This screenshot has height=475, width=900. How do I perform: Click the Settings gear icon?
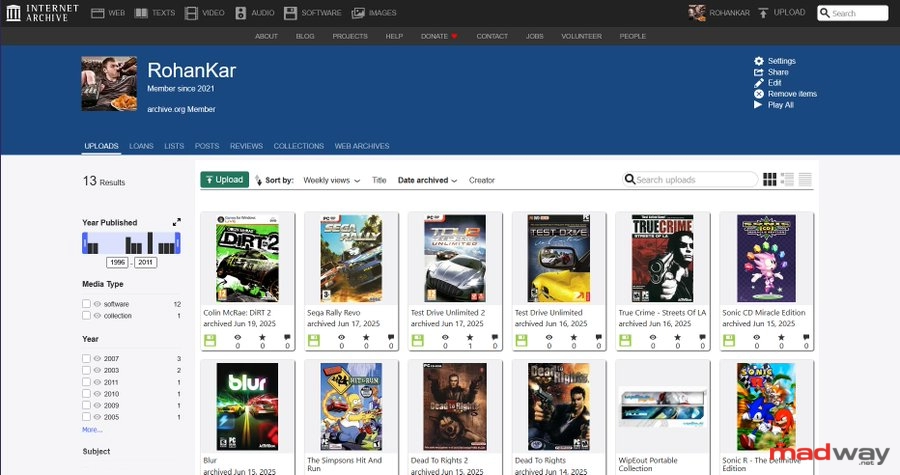(x=759, y=61)
